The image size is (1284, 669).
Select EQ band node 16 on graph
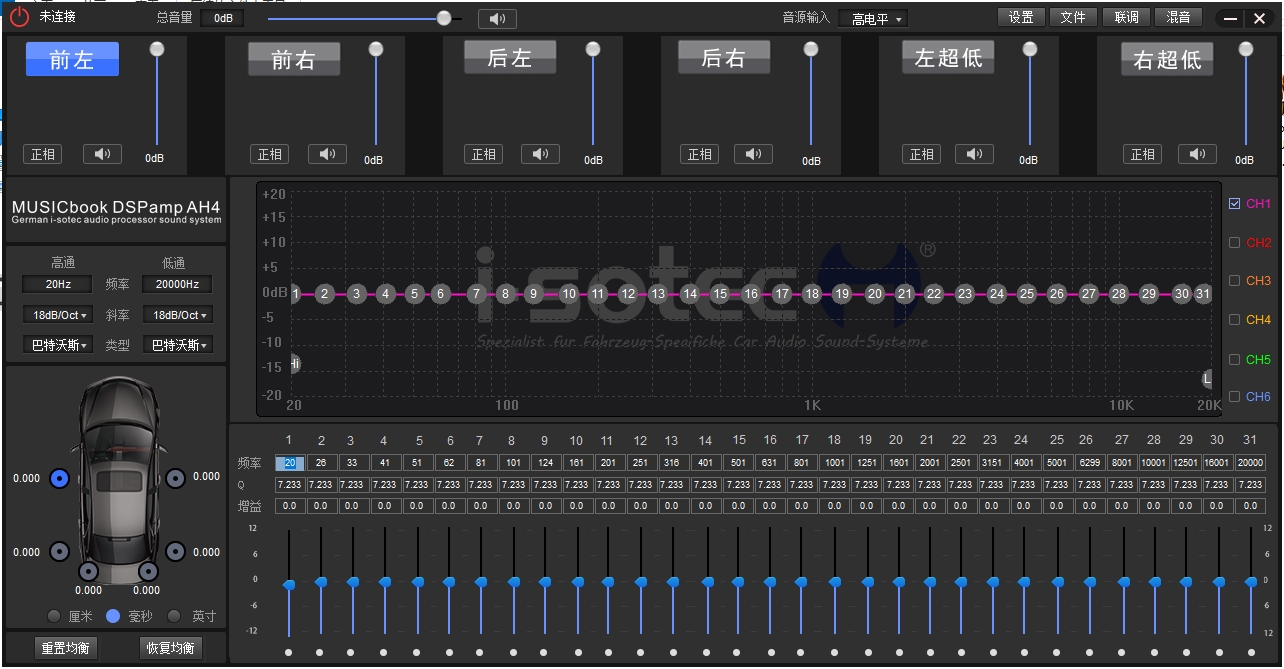(751, 294)
